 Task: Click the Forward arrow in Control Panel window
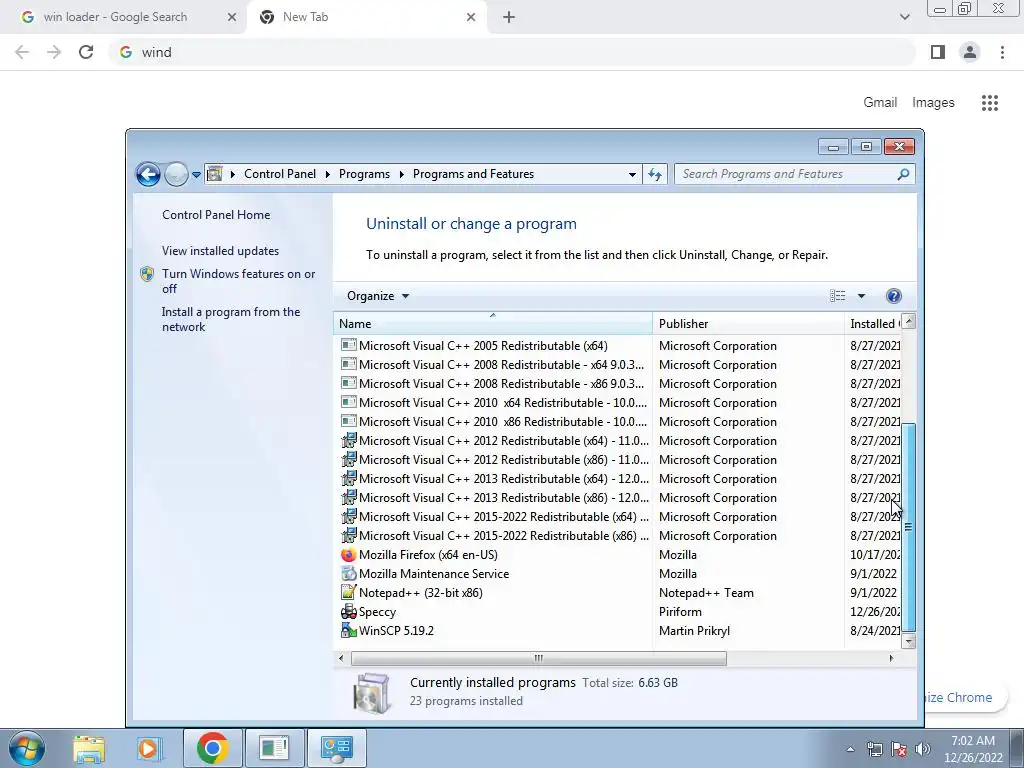[x=176, y=174]
